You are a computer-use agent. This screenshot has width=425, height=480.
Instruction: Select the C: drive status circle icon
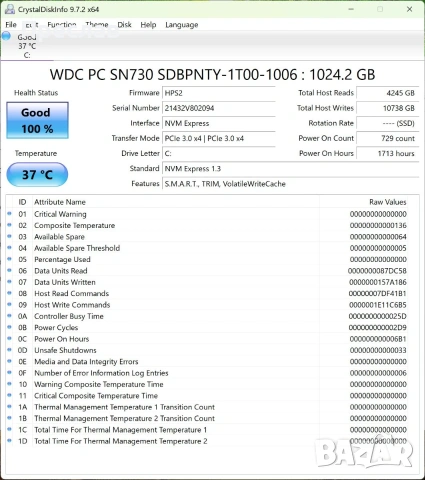[6, 36]
